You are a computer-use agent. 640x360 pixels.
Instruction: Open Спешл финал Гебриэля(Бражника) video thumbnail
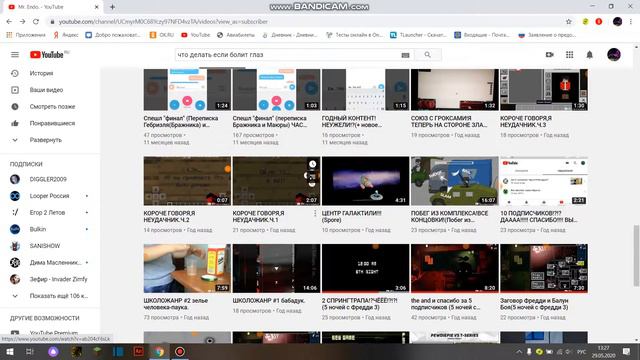(187, 90)
